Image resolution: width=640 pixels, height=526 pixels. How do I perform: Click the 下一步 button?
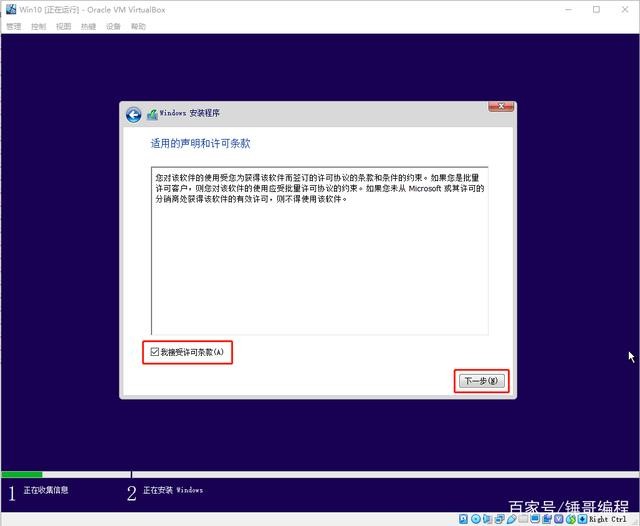tap(482, 381)
